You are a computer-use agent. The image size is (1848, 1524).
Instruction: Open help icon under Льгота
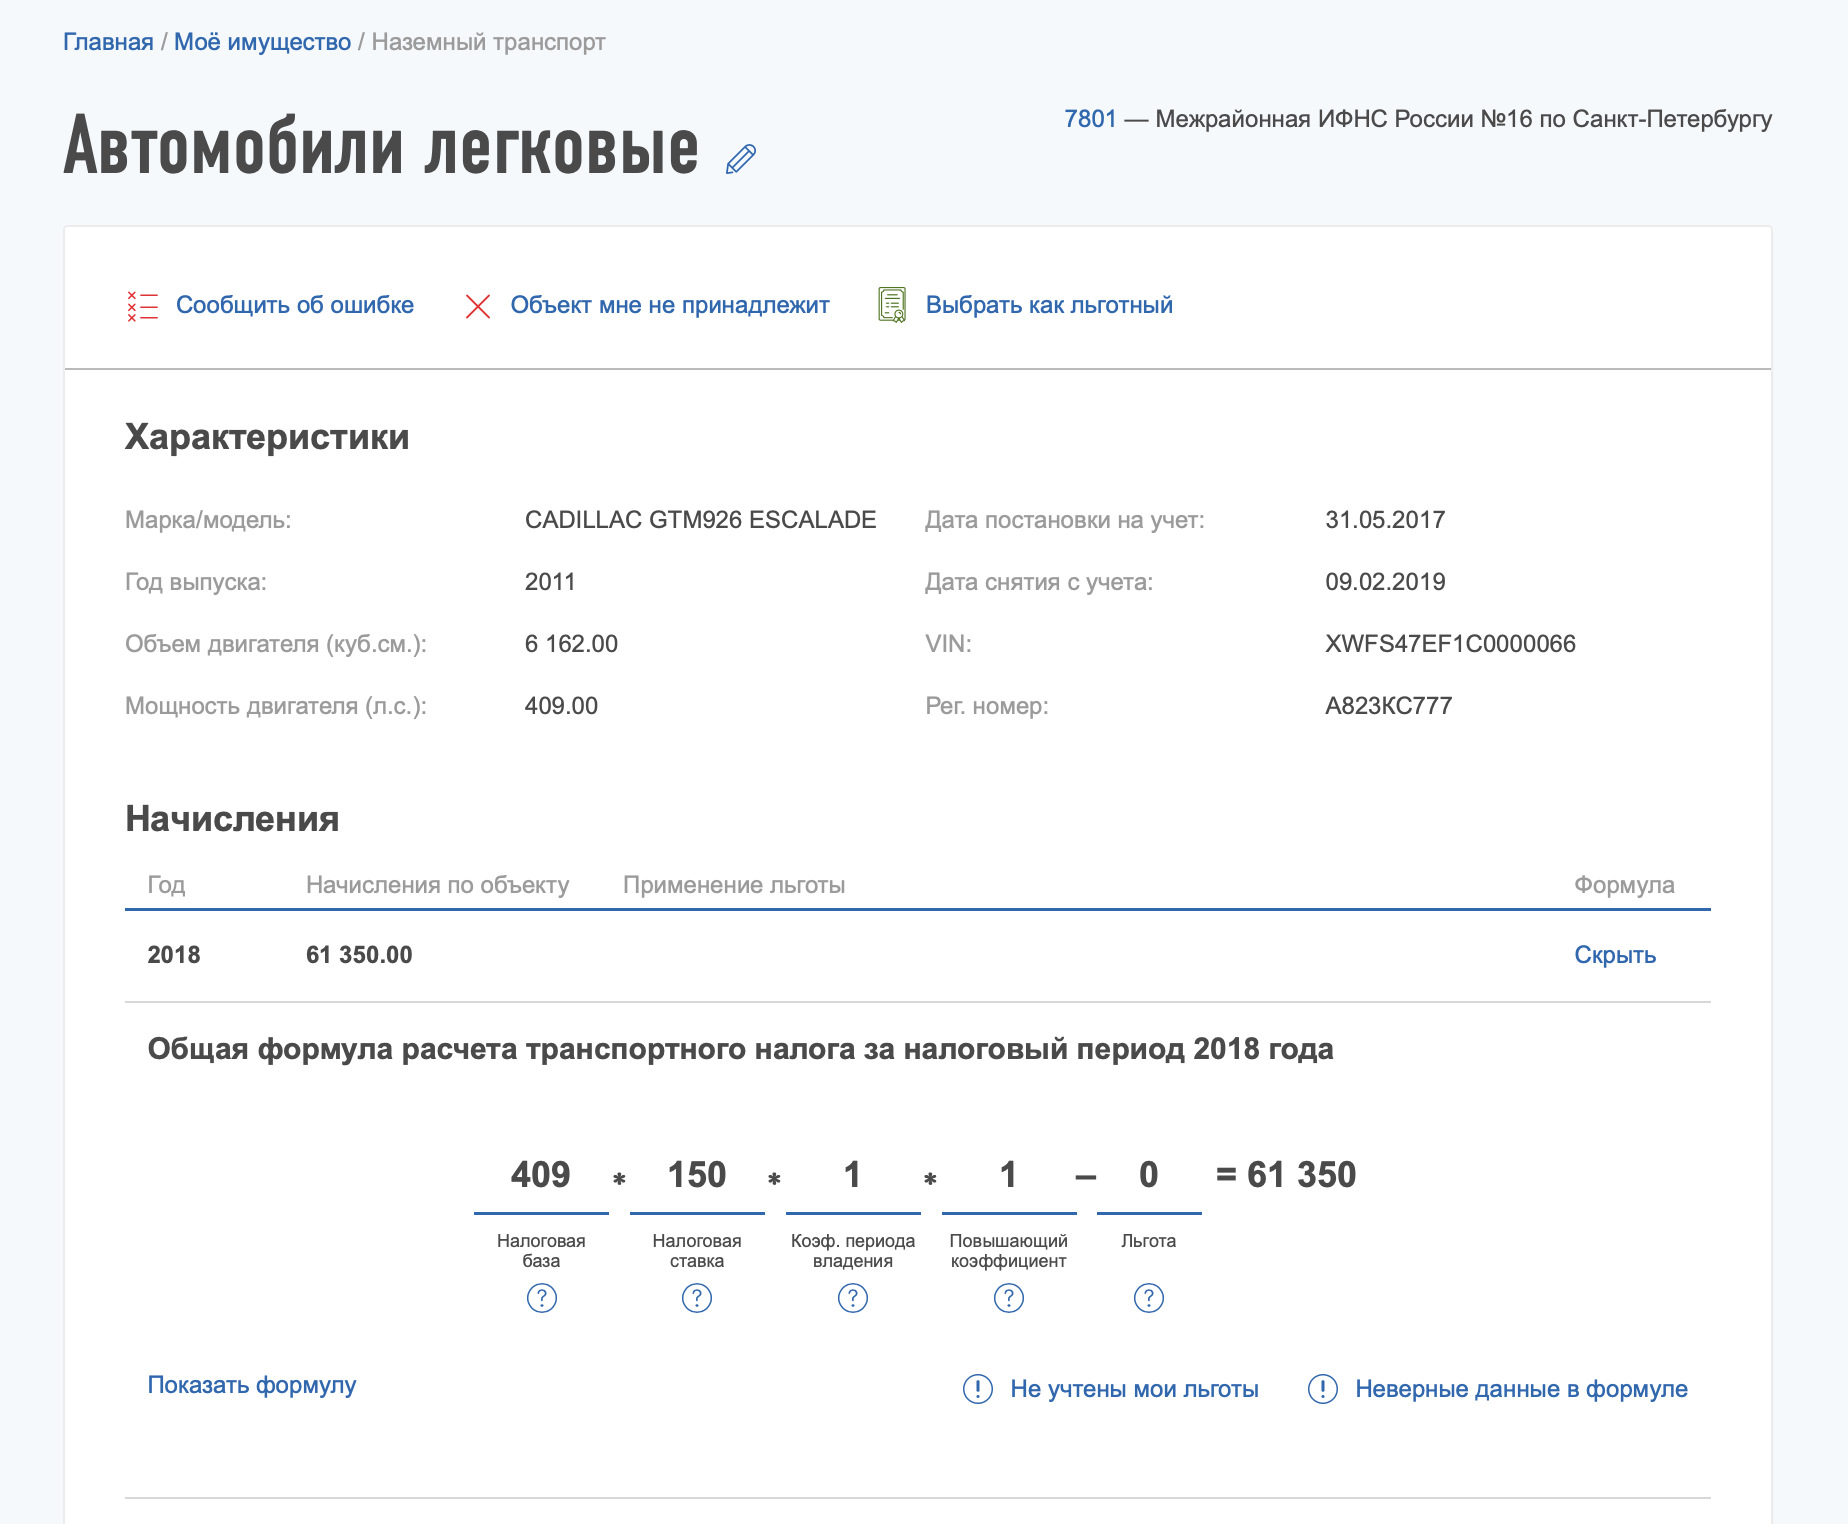coord(1149,1298)
